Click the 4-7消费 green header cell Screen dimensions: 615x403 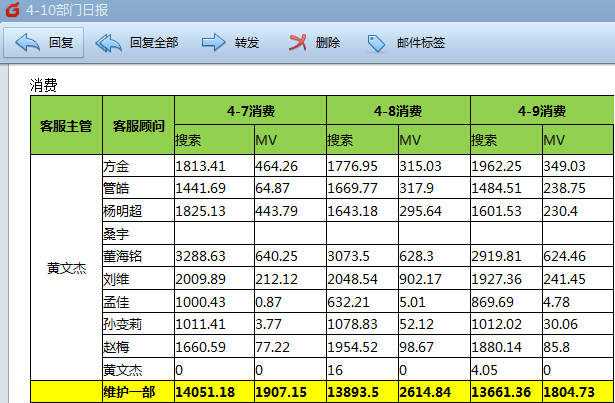[249, 110]
